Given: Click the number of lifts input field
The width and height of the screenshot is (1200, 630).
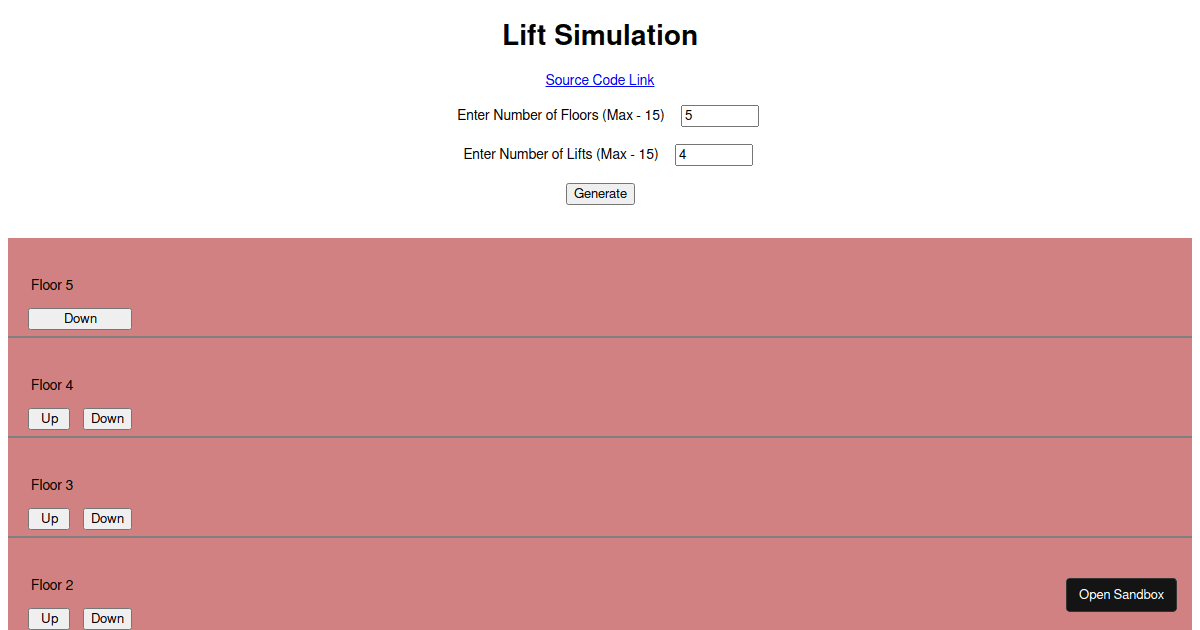Looking at the screenshot, I should (x=713, y=154).
